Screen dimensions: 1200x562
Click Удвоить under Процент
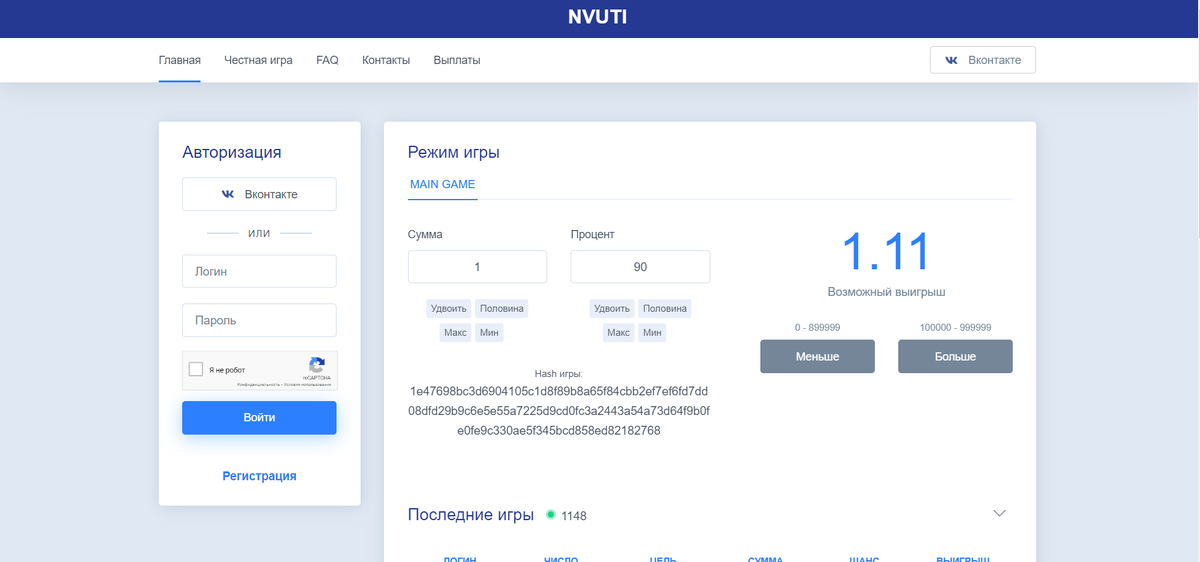[612, 308]
